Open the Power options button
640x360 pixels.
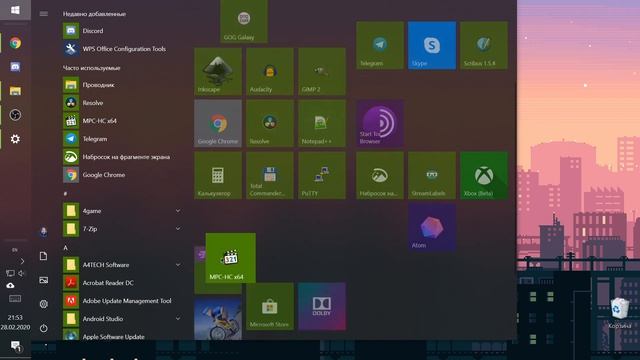pos(44,328)
